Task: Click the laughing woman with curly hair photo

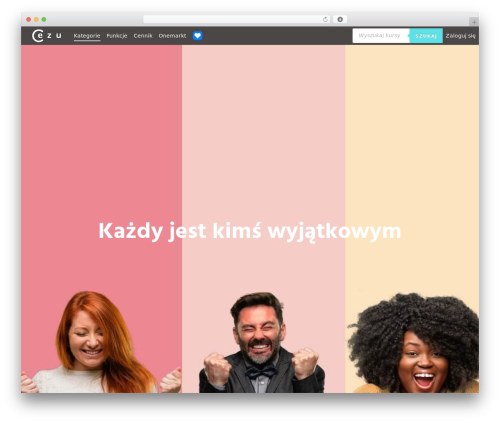Action: 413,343
